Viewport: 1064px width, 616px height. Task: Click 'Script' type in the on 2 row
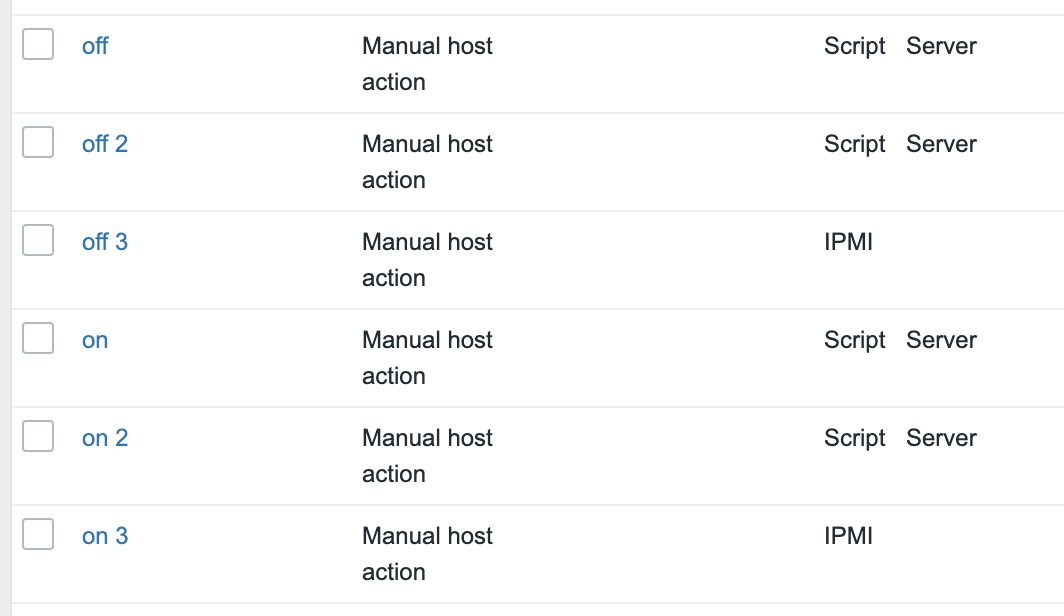pos(854,439)
